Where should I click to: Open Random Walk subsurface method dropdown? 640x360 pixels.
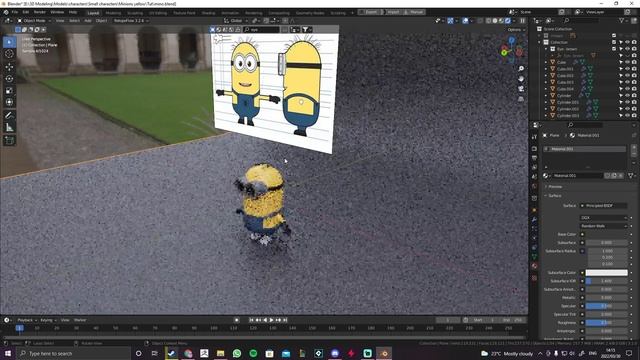tap(603, 226)
